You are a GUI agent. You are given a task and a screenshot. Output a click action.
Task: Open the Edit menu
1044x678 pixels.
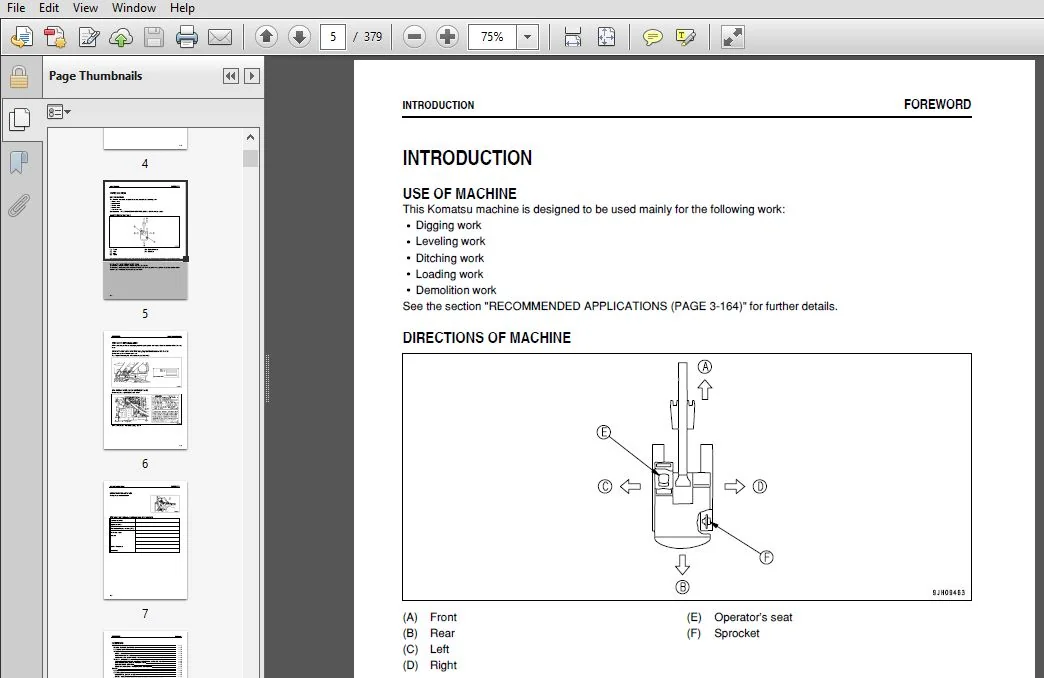[49, 8]
